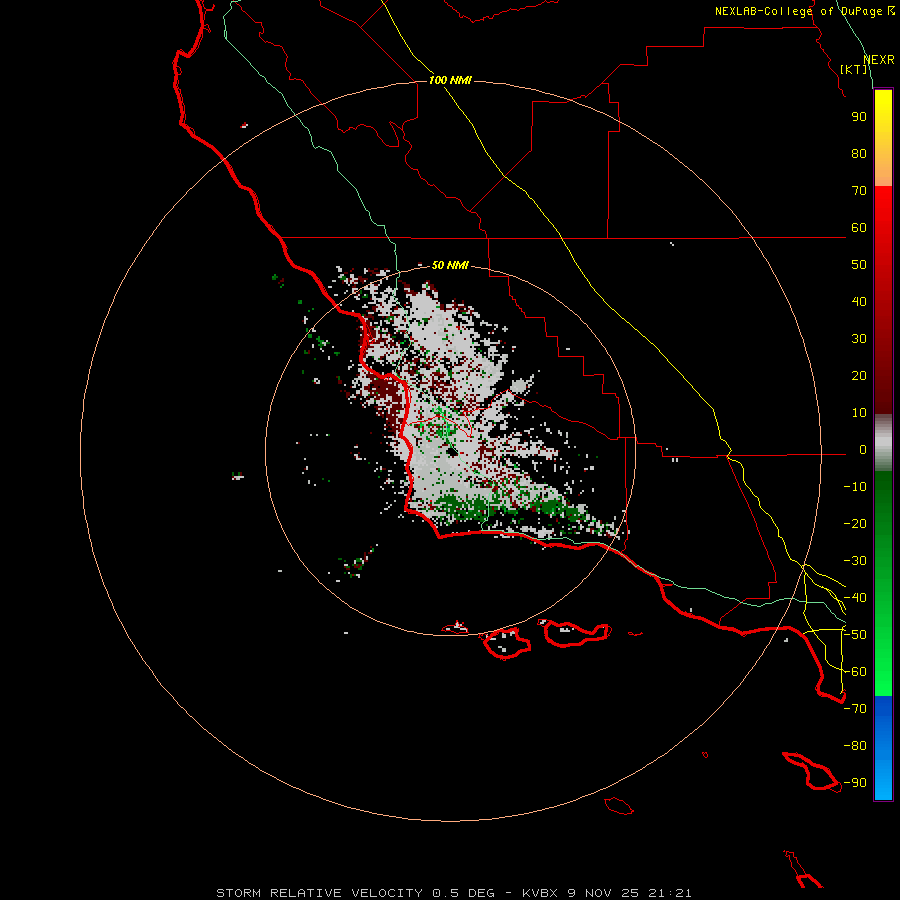
Task: Click the -30 value on velocity scale
Action: click(x=855, y=561)
